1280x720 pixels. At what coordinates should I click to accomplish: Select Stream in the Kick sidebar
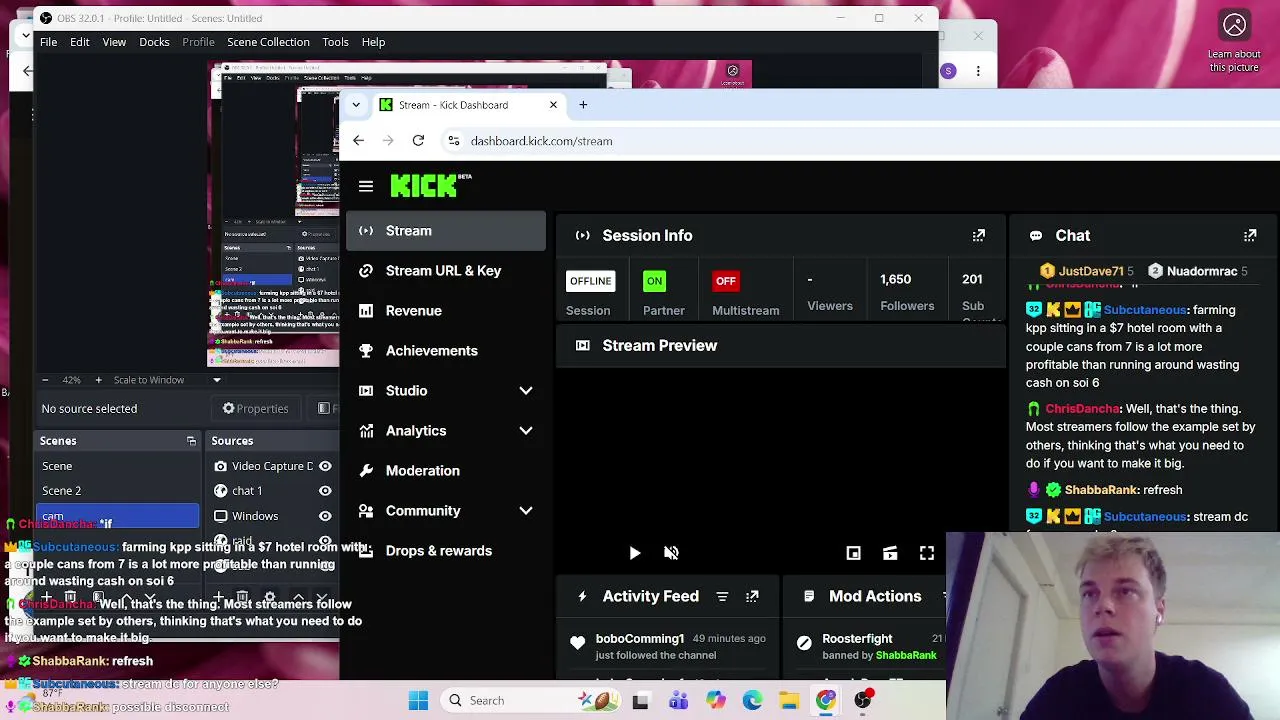[x=446, y=231]
